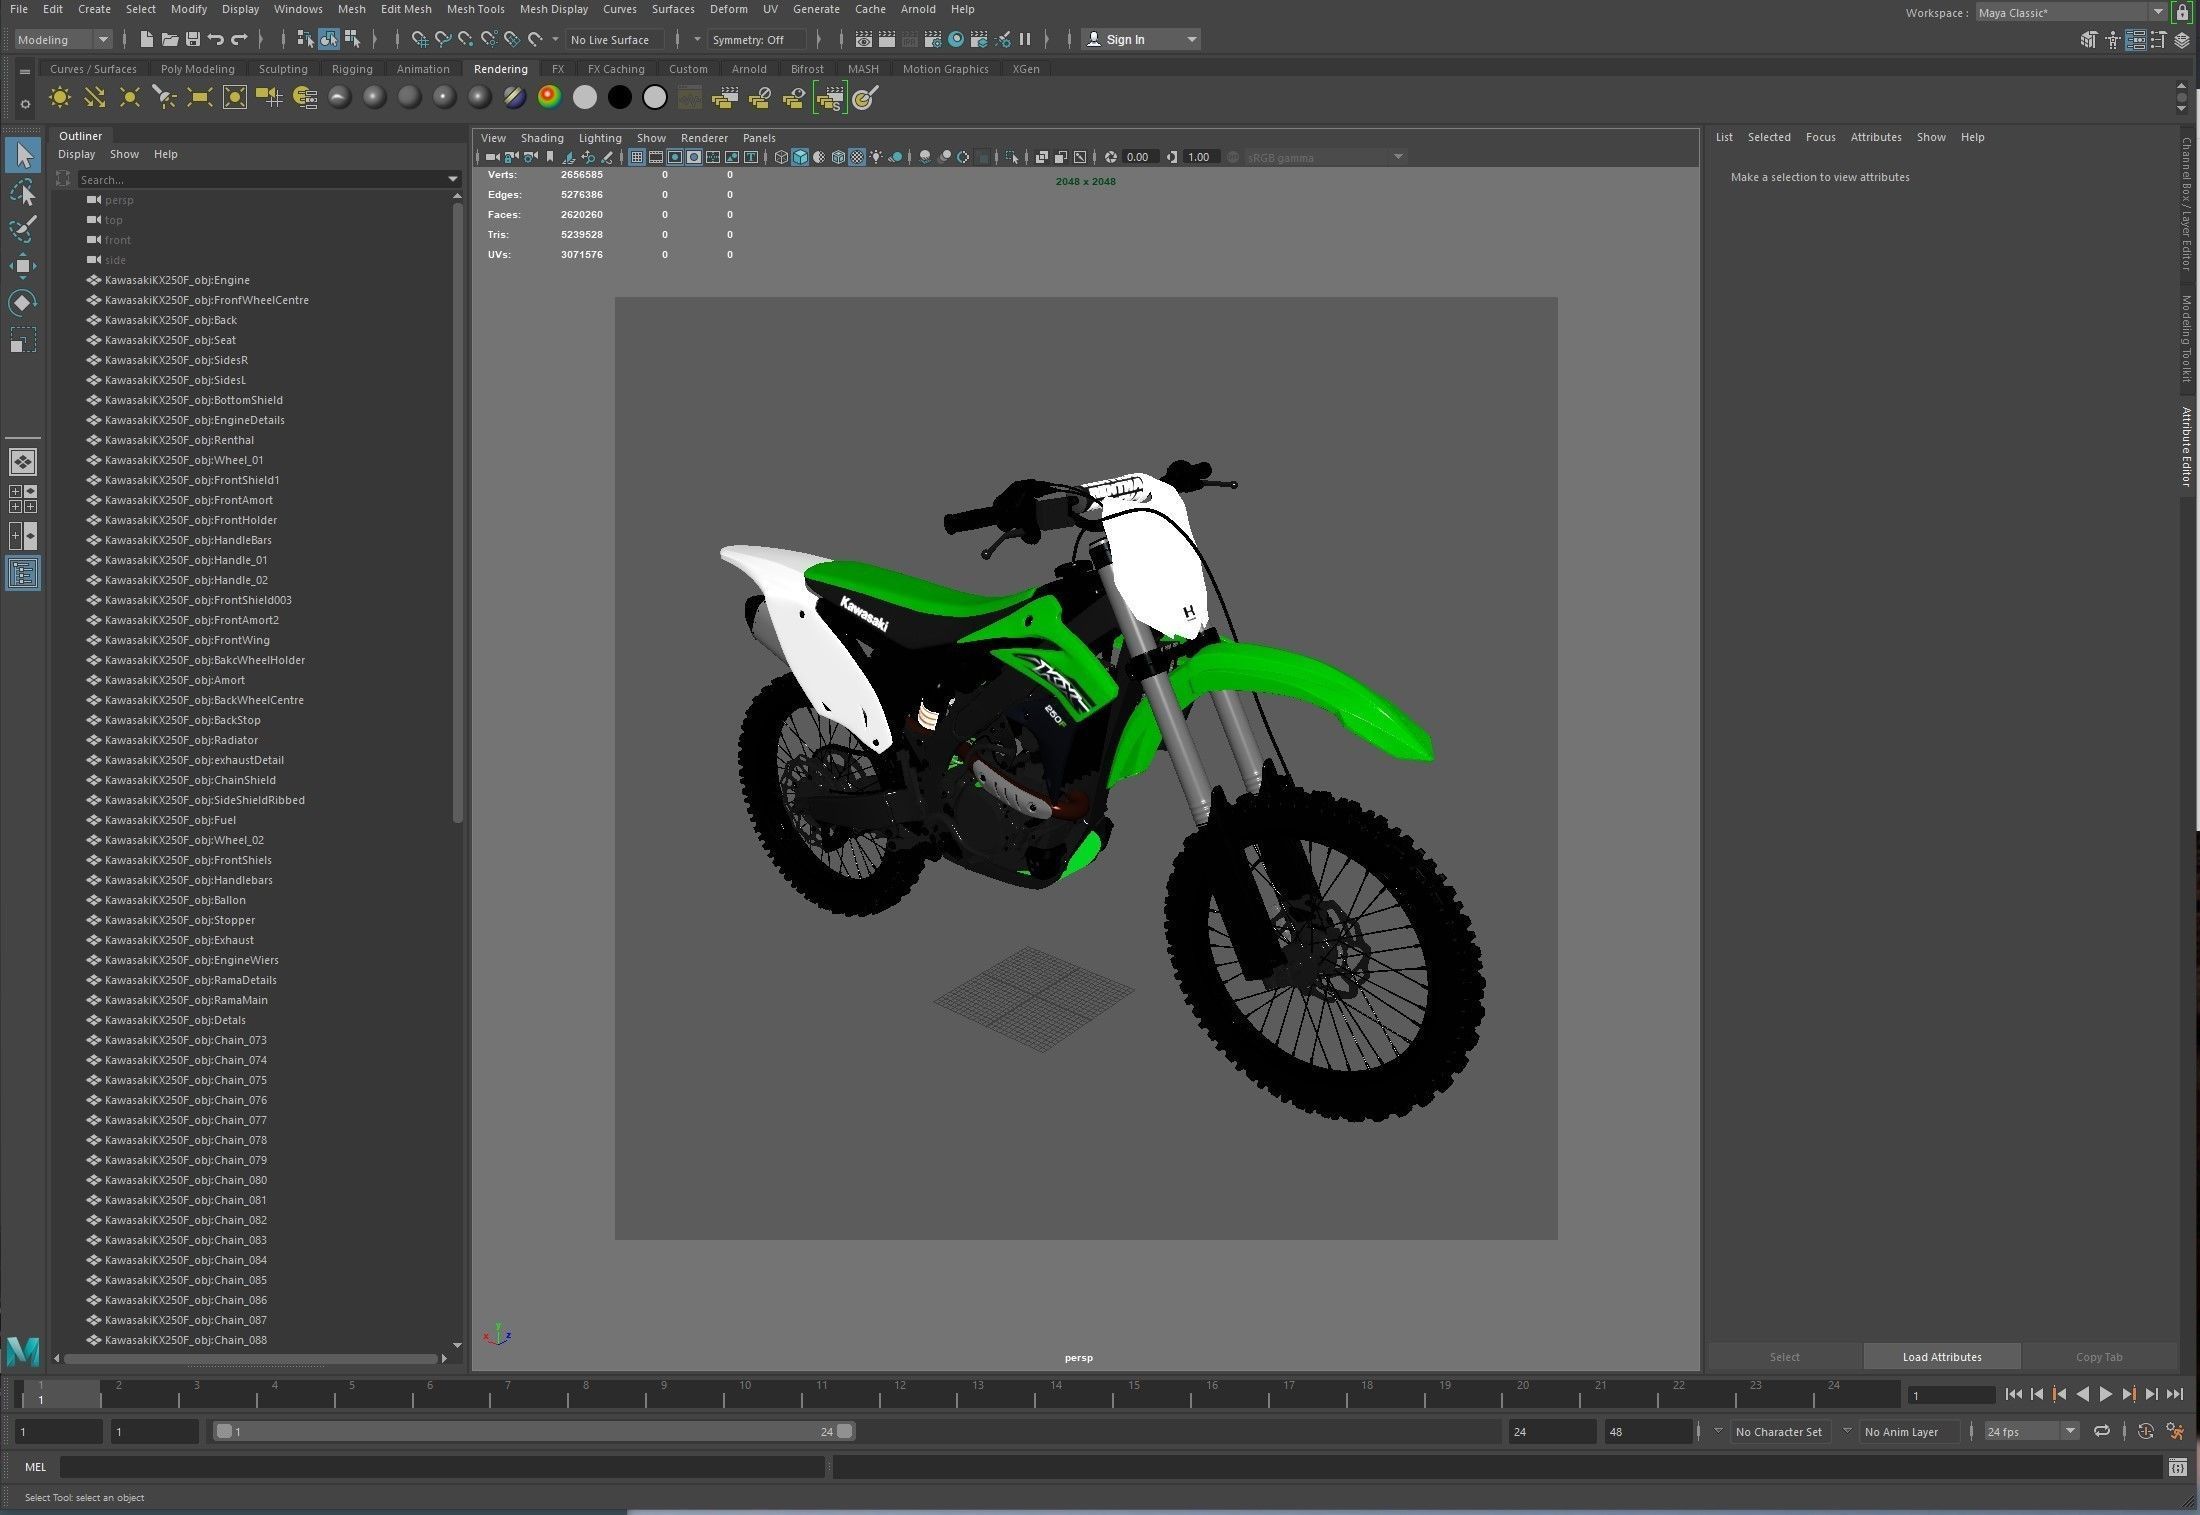Create an area light from the shelf
The image size is (2200, 1515).
coord(200,97)
